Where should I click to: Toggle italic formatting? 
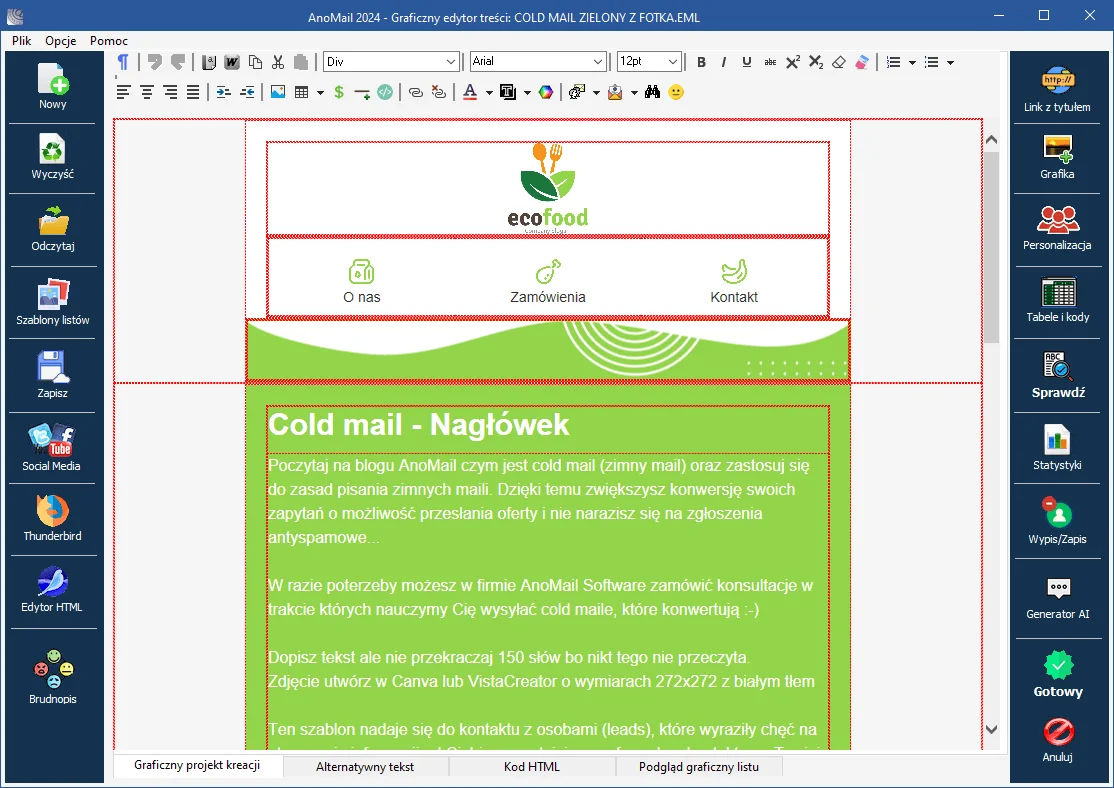[x=724, y=62]
